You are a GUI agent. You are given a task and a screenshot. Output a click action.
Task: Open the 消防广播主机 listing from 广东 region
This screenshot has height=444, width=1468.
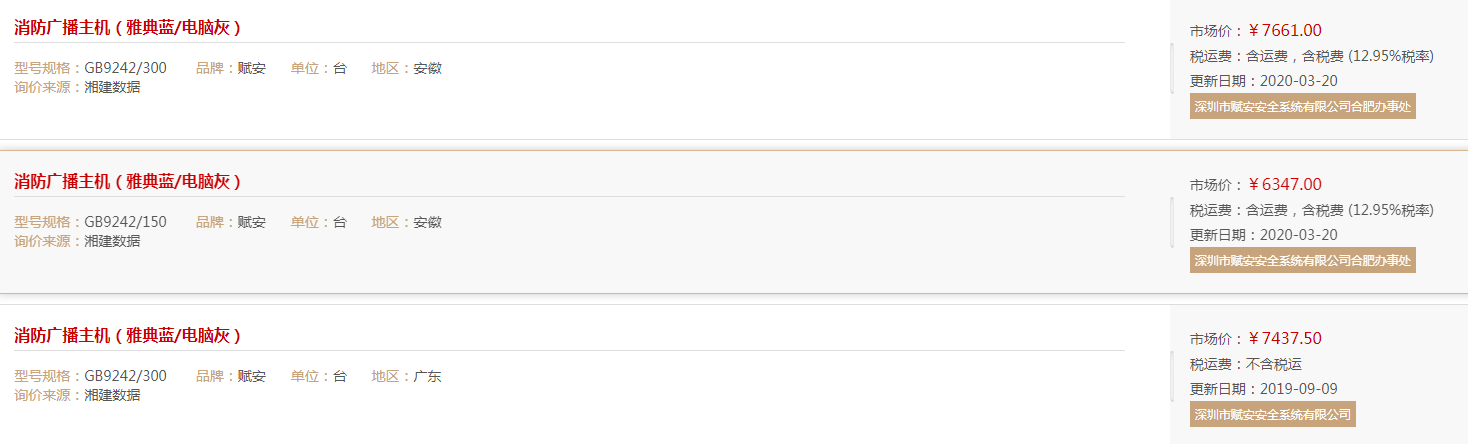127,335
